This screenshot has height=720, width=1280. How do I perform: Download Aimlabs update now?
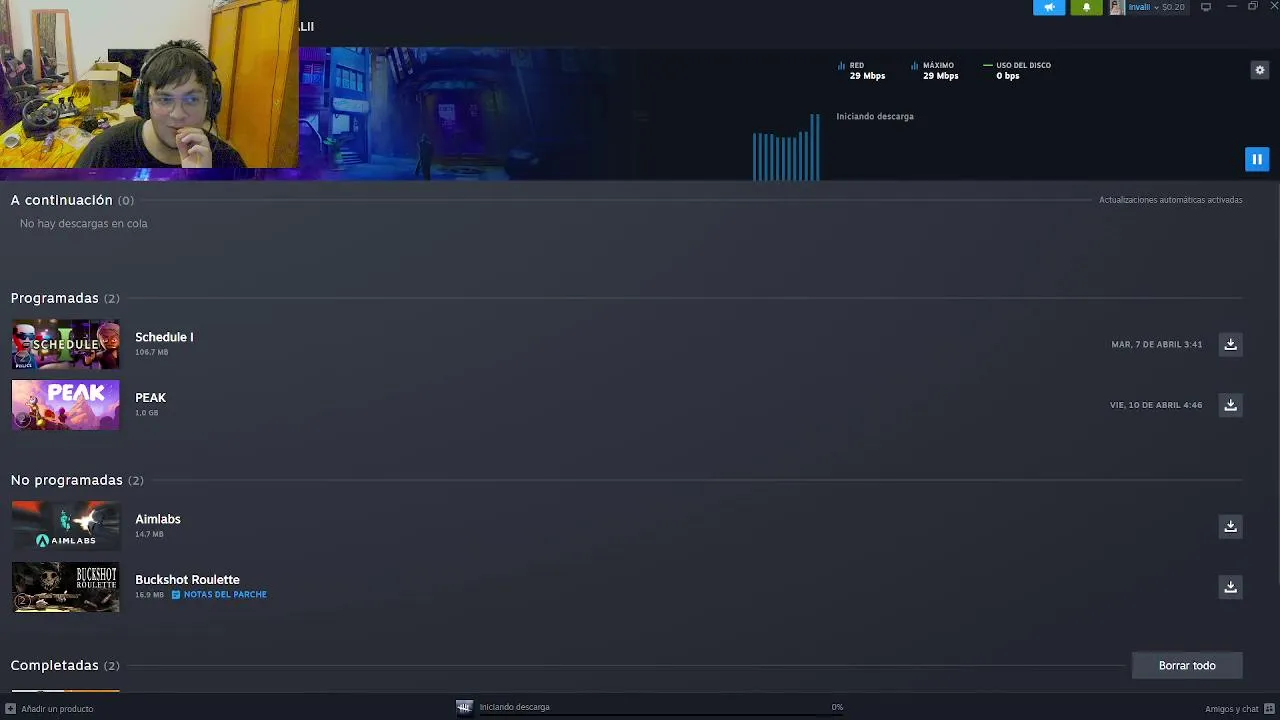[x=1230, y=526]
